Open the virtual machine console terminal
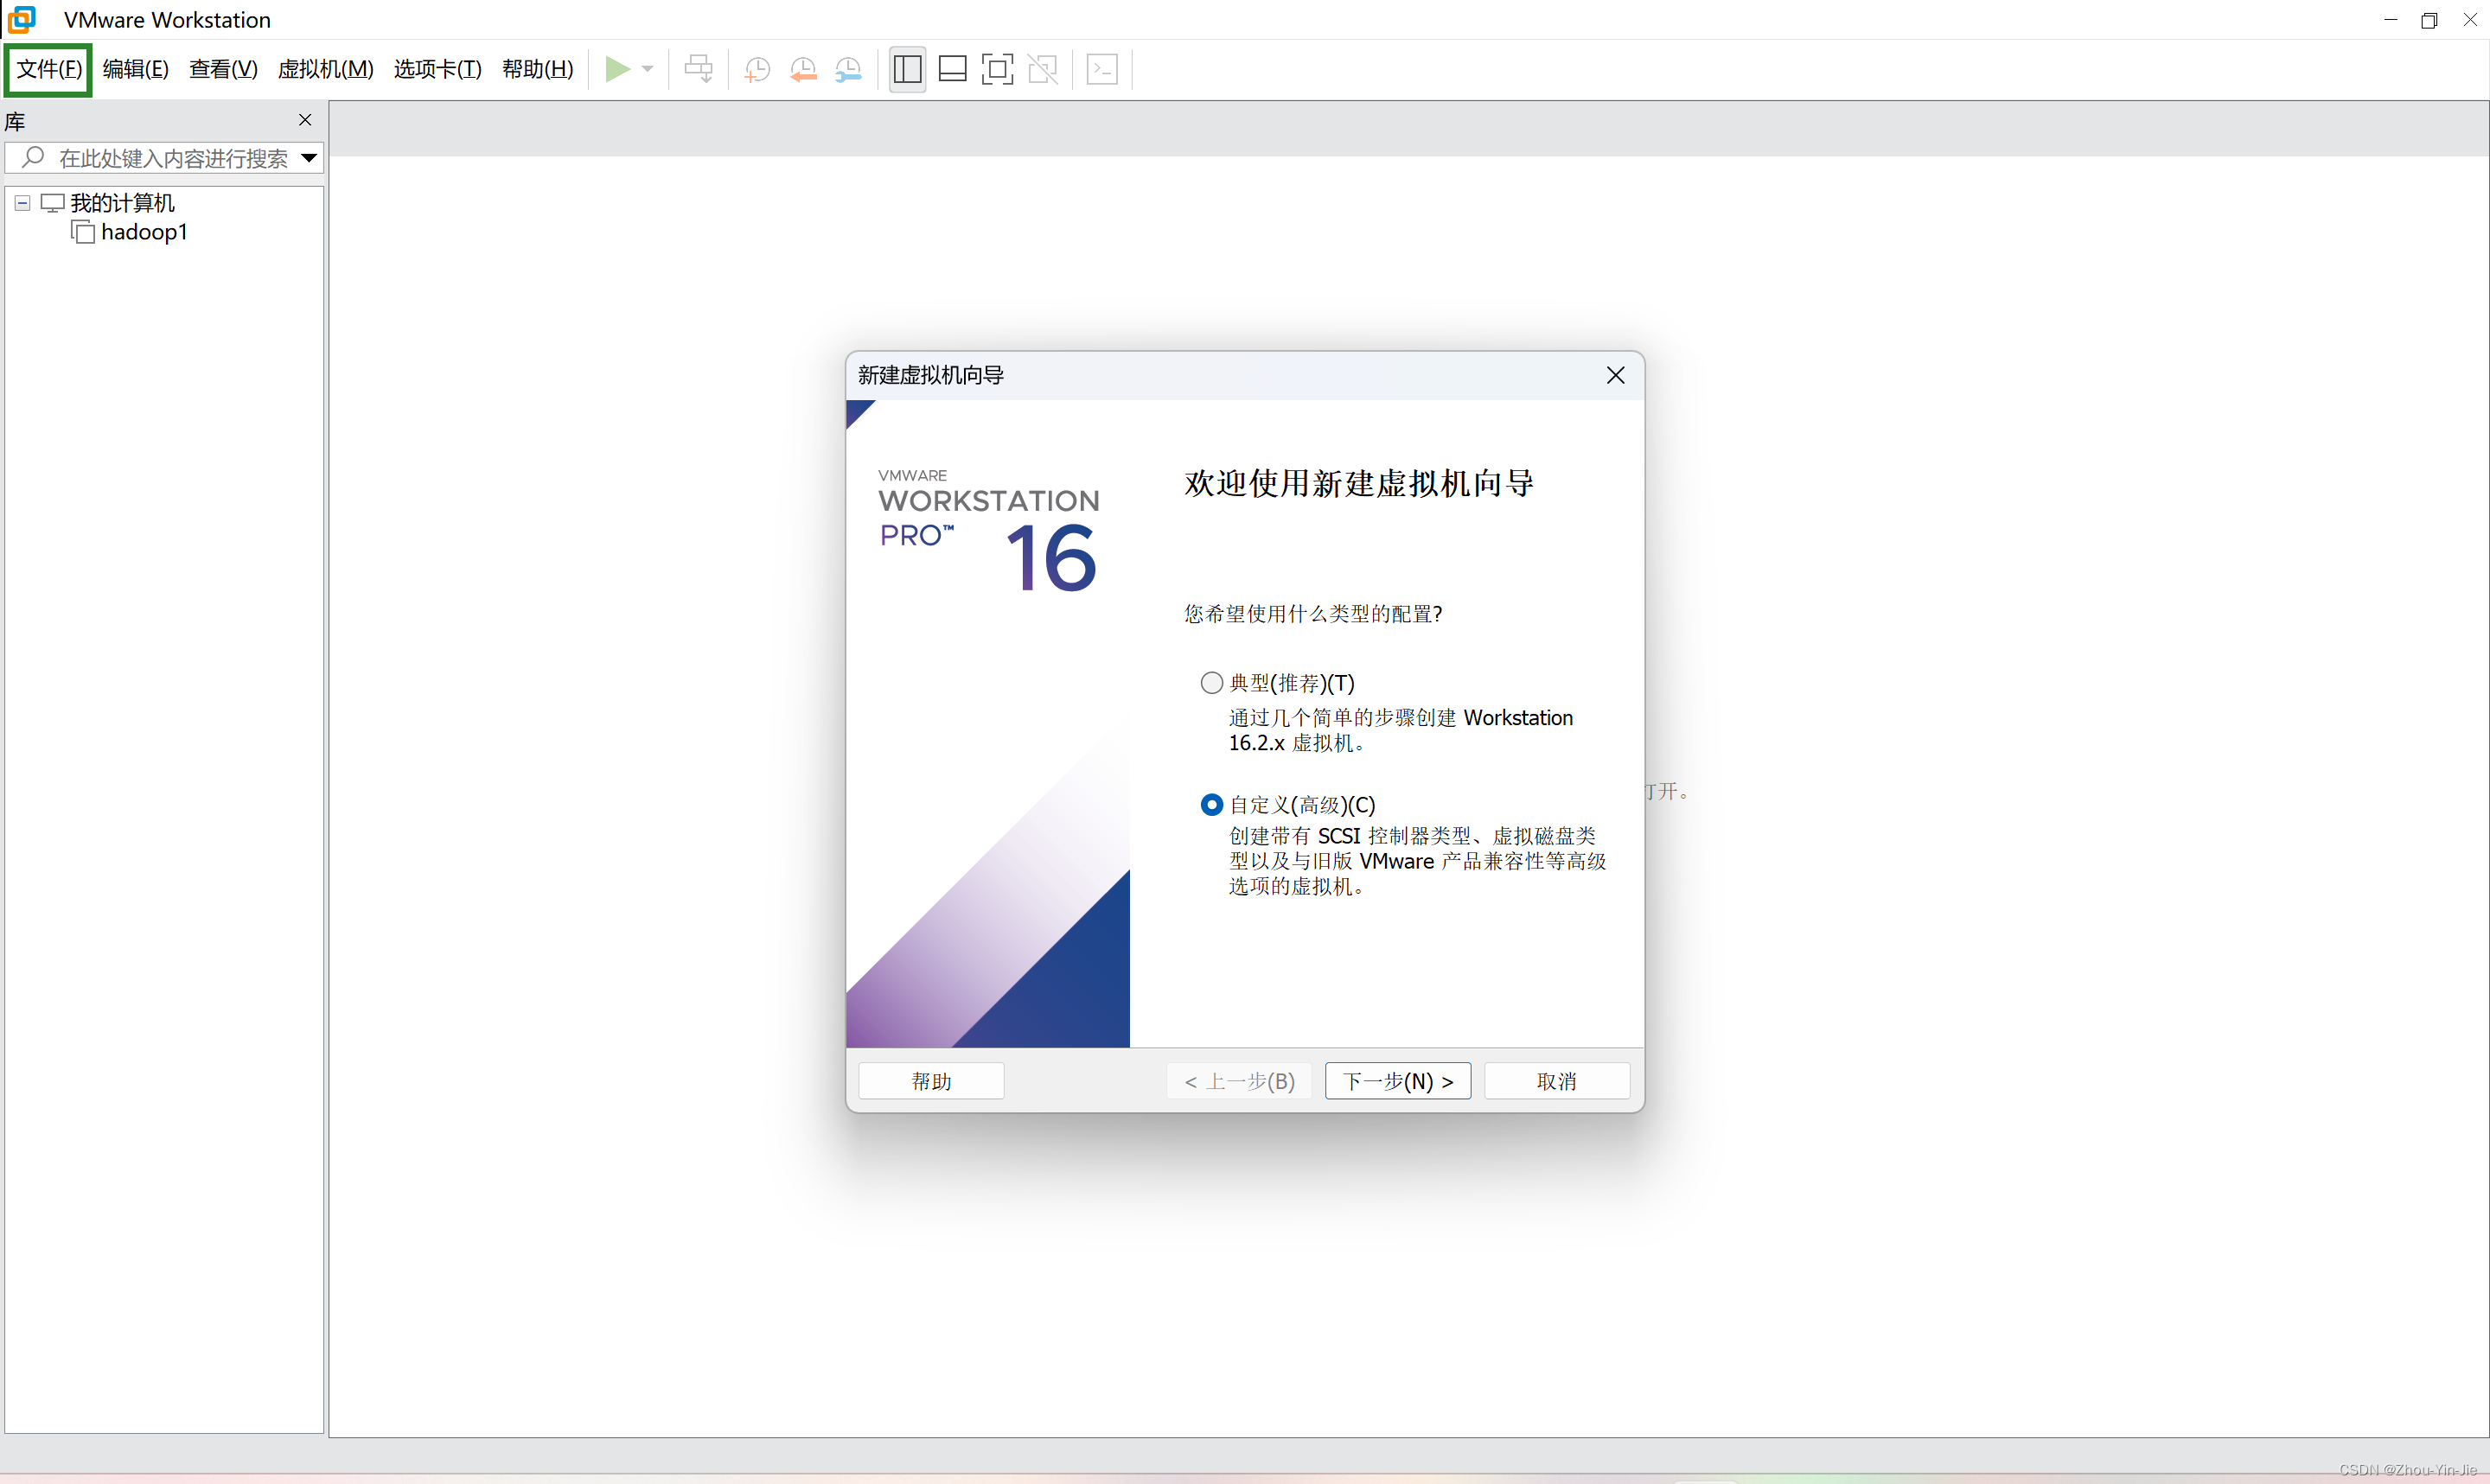The height and width of the screenshot is (1484, 2490). coord(1102,69)
